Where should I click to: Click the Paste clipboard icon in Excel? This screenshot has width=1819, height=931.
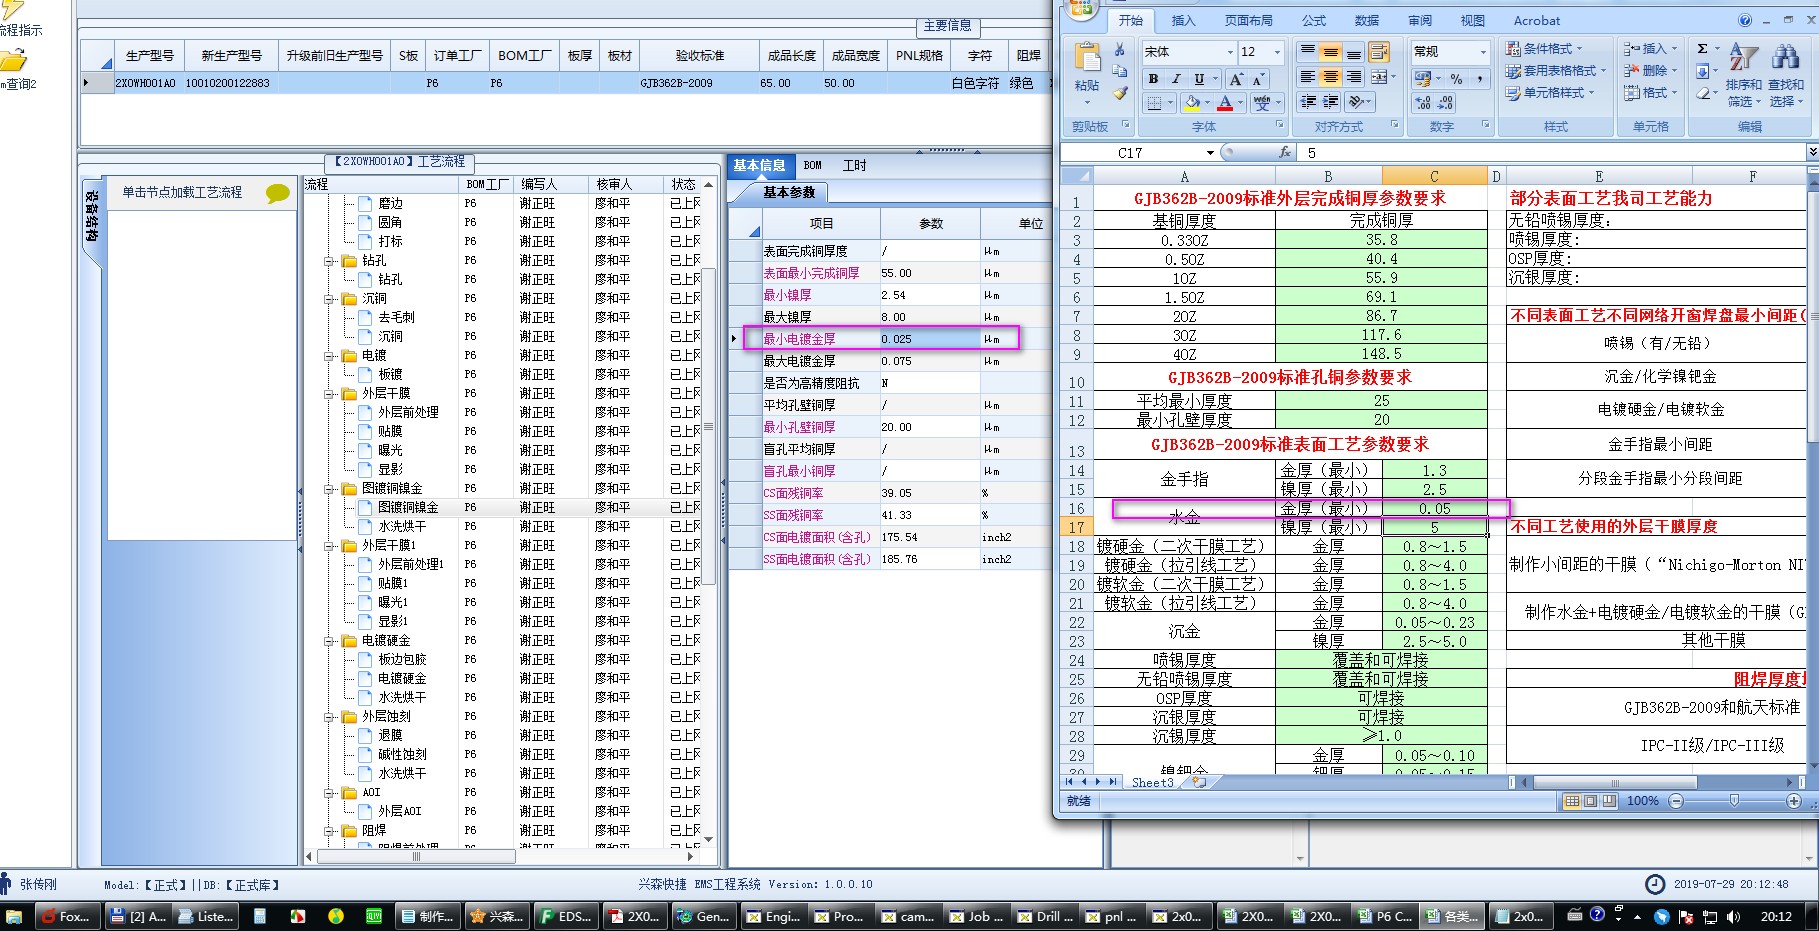(1087, 57)
